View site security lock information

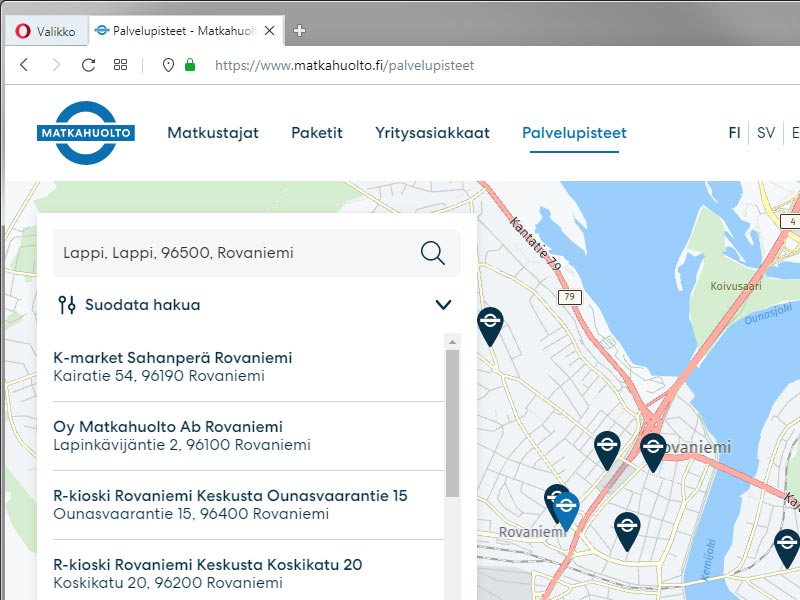coord(190,64)
